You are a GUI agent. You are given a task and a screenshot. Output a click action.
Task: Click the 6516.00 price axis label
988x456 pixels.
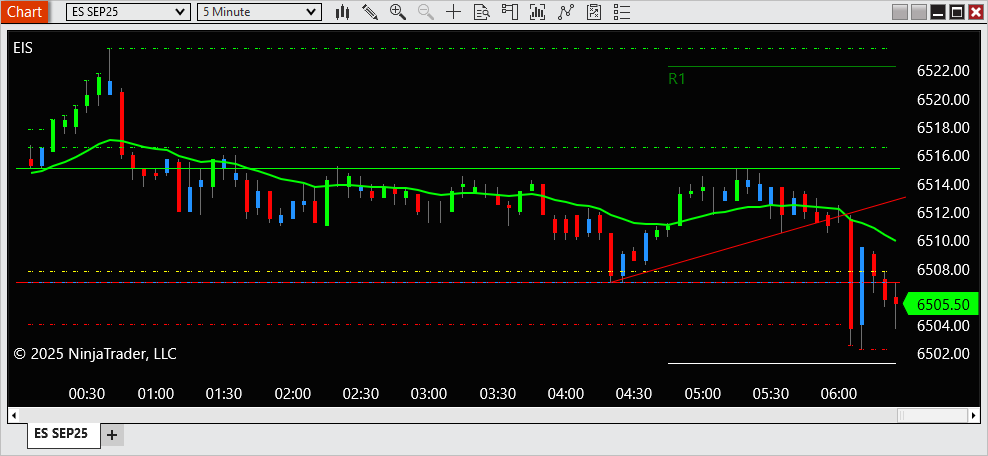pyautogui.click(x=943, y=156)
